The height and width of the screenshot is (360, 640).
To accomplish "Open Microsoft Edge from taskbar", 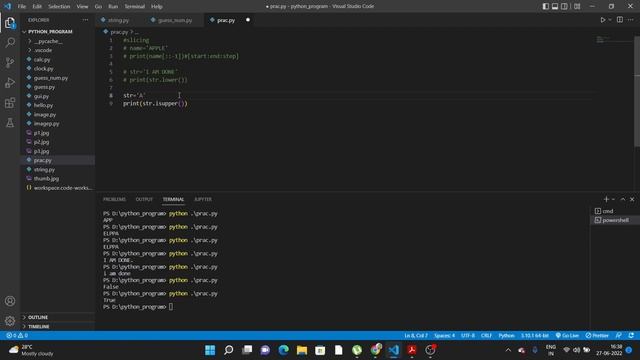I will click(x=283, y=350).
